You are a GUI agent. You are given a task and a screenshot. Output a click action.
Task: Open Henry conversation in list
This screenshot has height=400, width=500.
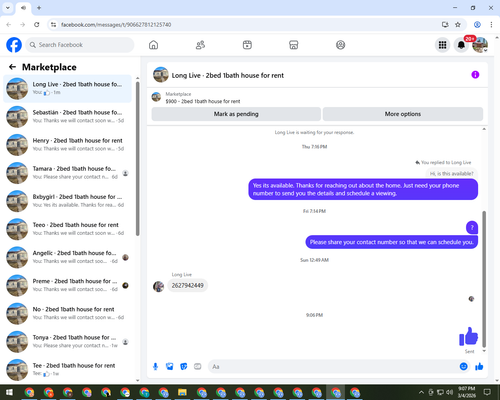pyautogui.click(x=67, y=145)
